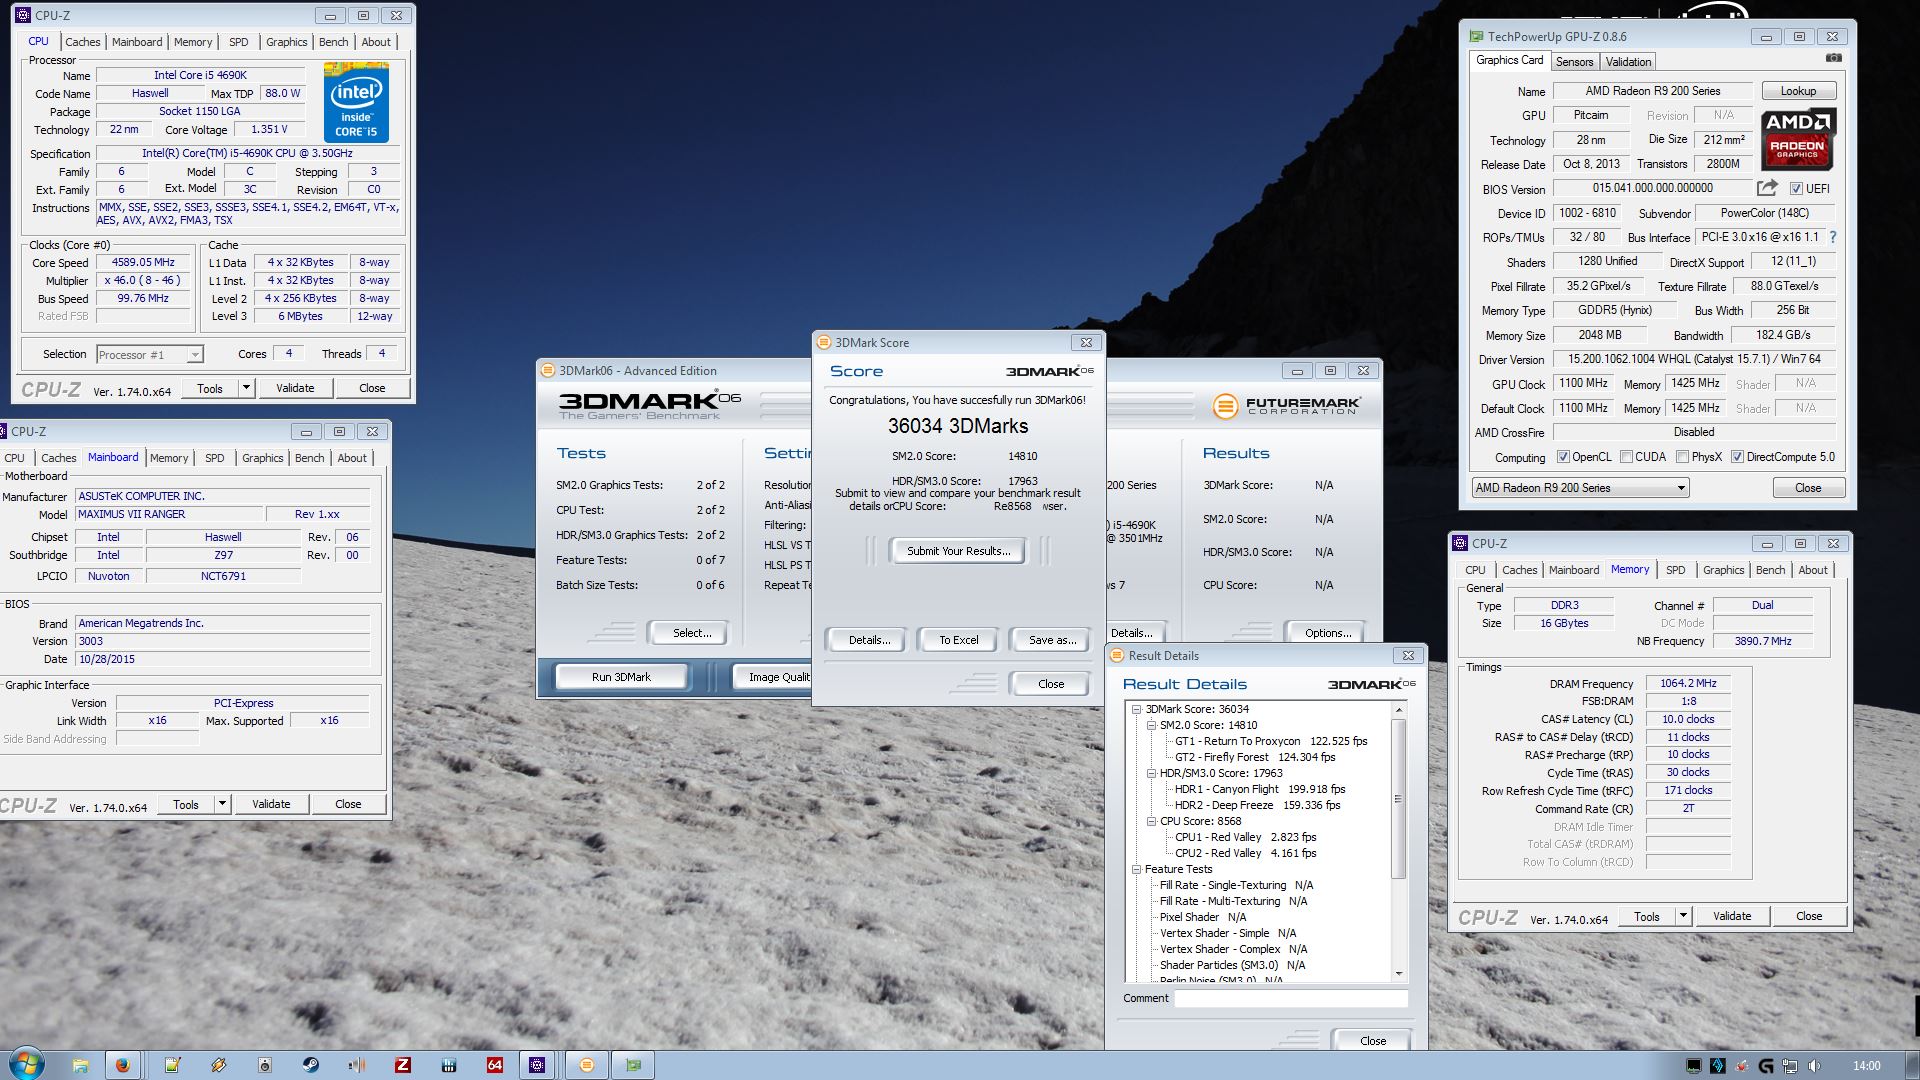Open the blue equalizer bars taskbar icon
Screen dimensions: 1920x1080
[449, 1065]
